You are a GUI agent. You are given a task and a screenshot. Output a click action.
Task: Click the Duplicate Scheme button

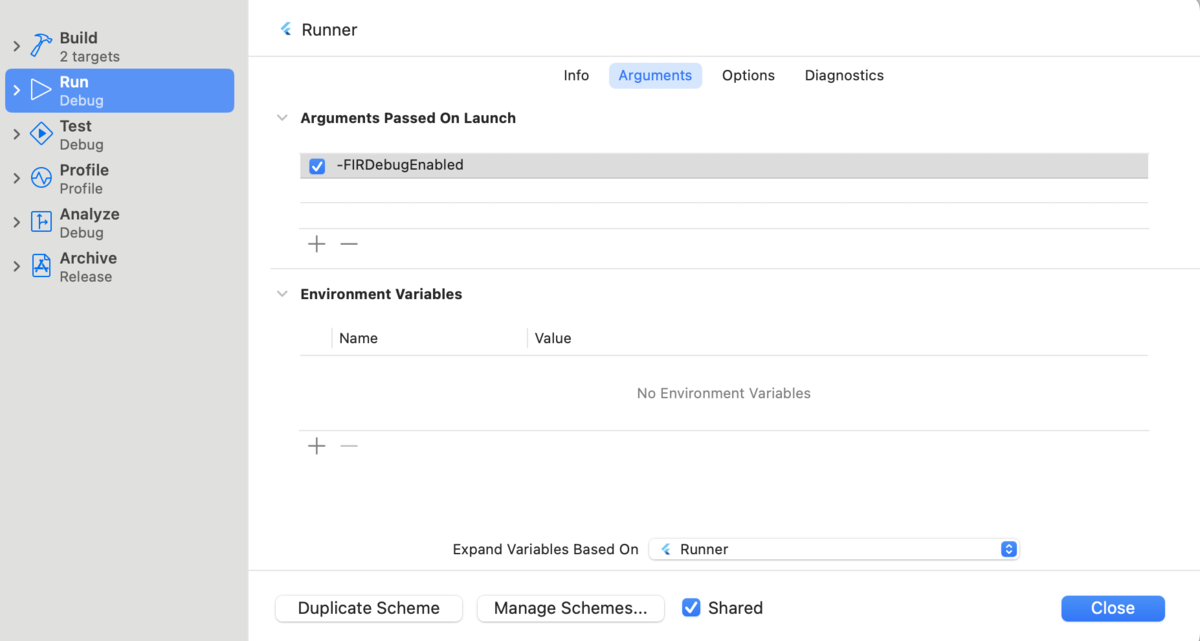click(369, 608)
